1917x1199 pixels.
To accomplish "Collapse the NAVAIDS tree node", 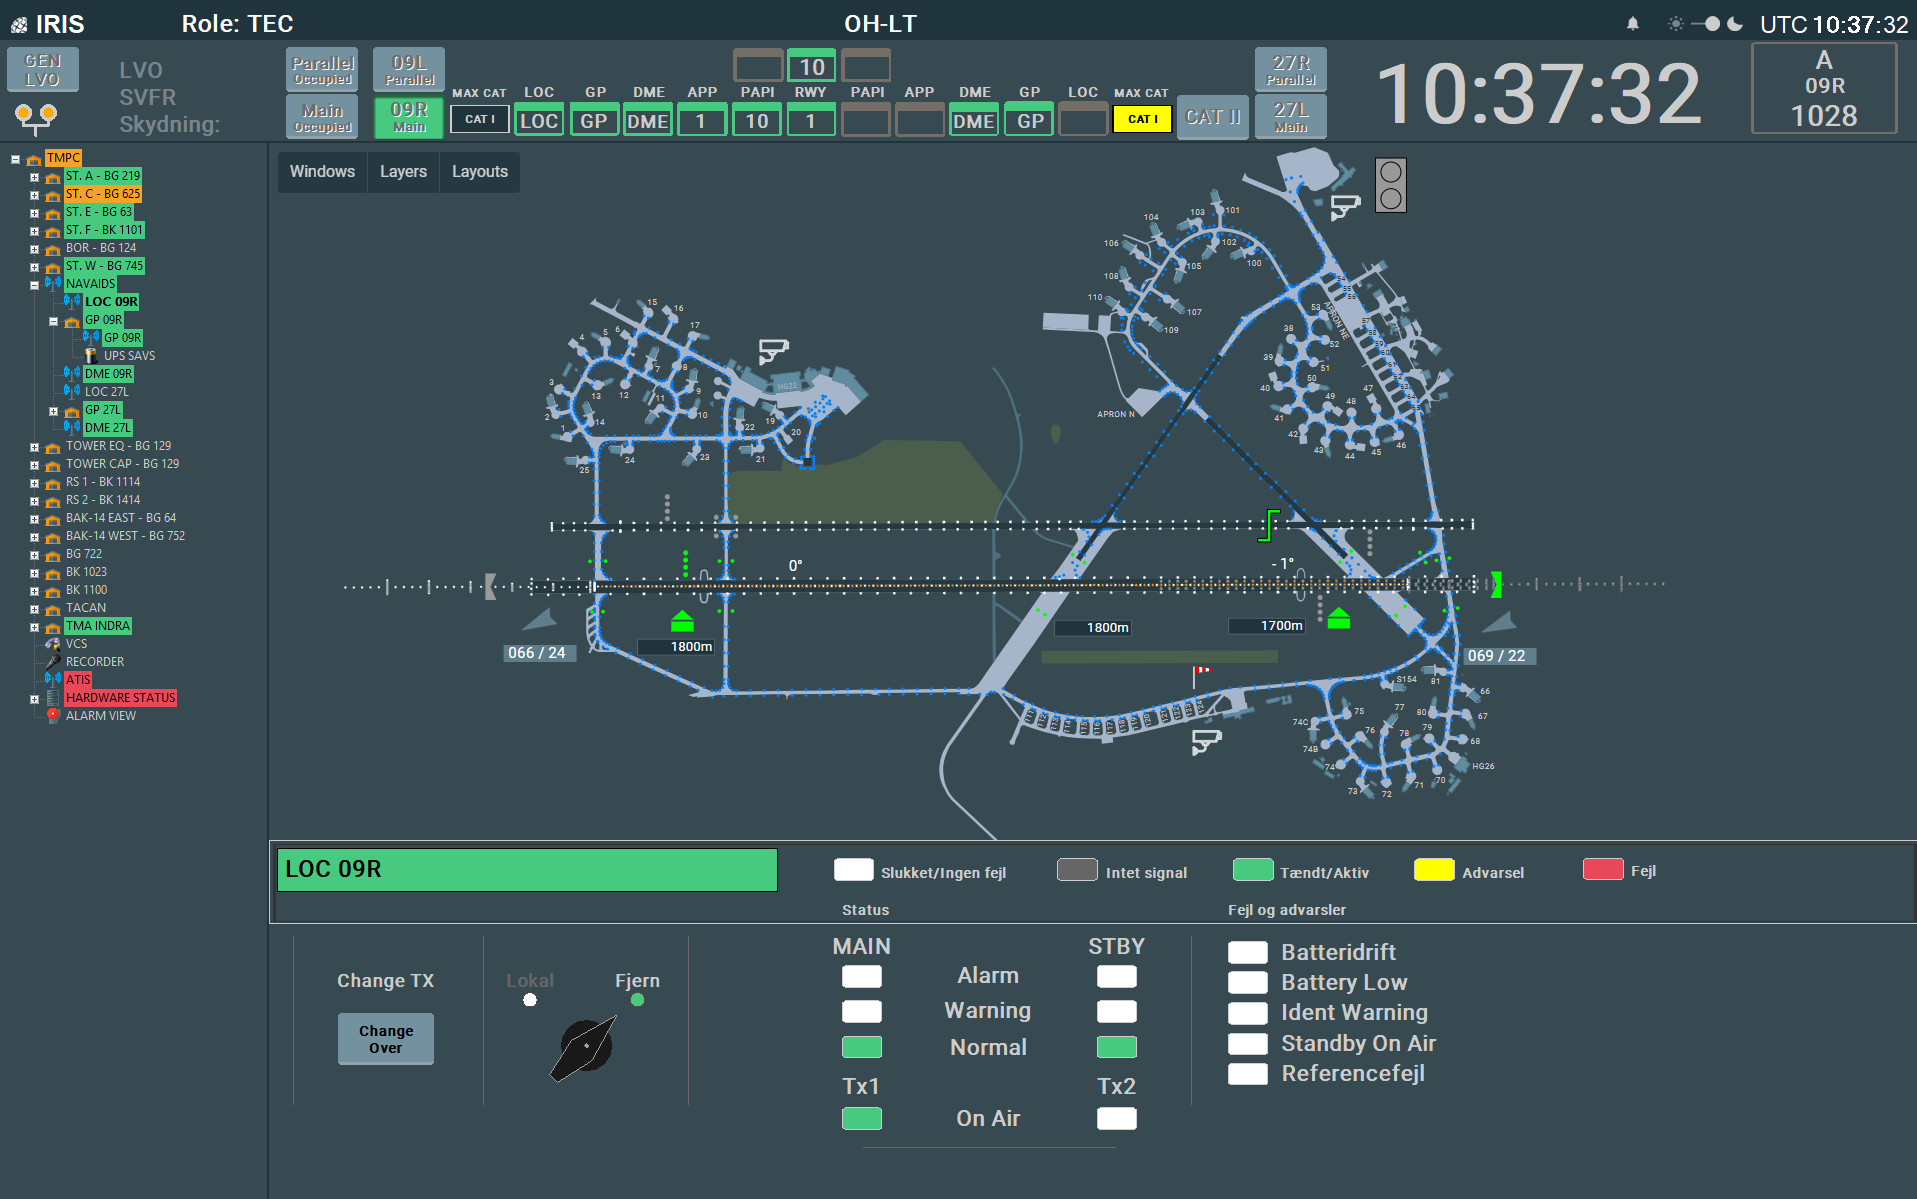I will [34, 285].
